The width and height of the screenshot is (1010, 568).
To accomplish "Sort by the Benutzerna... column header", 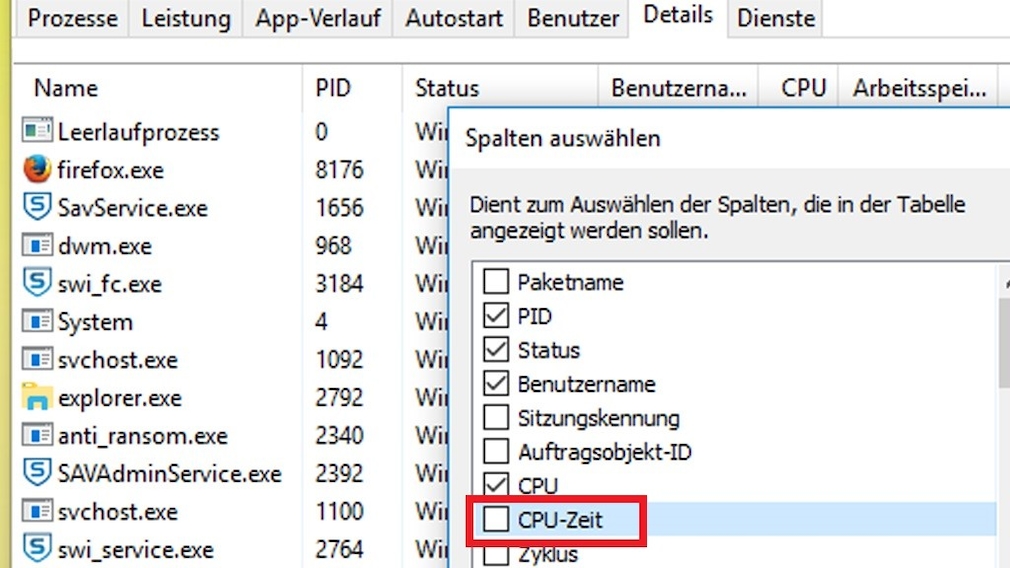I will 678,88.
